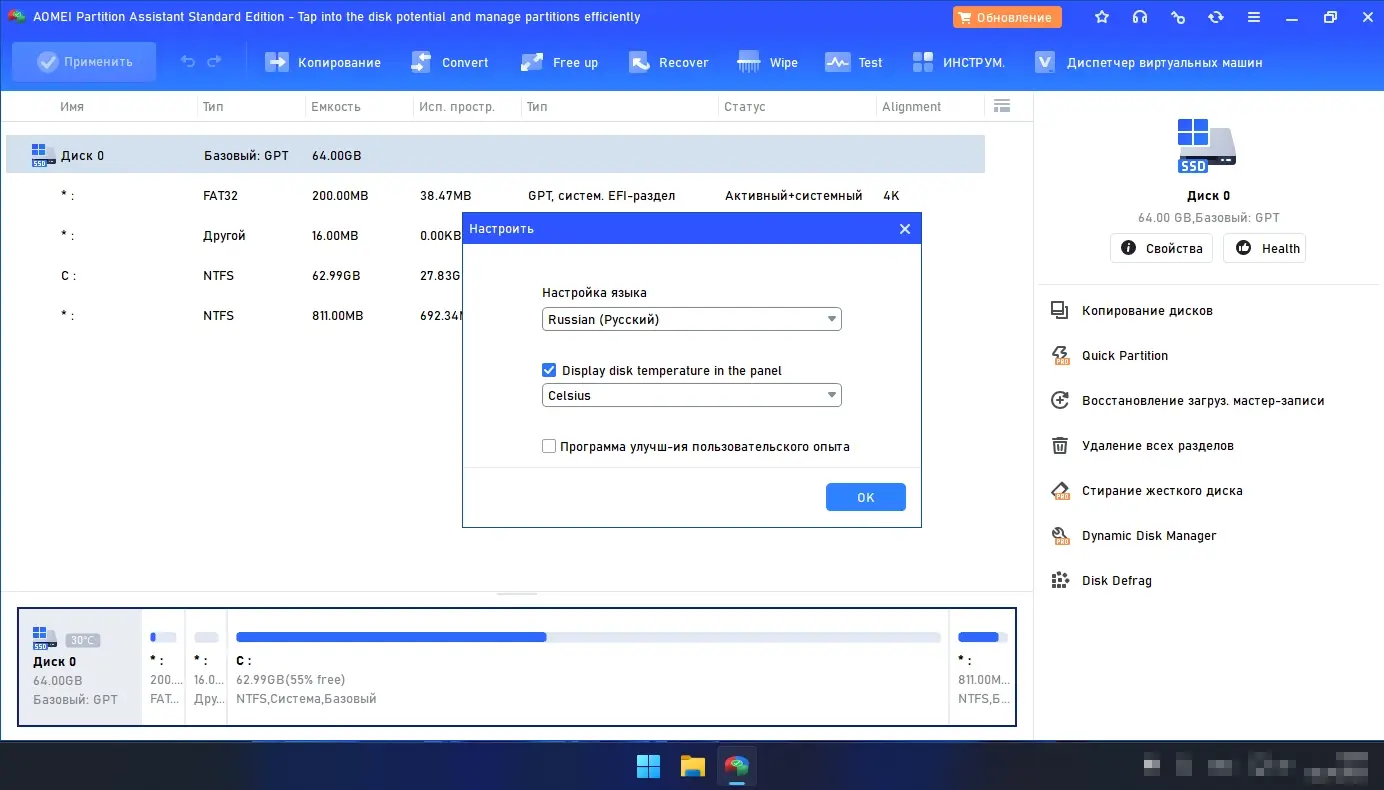This screenshot has height=790, width=1384.
Task: Open the Free up toolbar item
Action: click(x=560, y=62)
